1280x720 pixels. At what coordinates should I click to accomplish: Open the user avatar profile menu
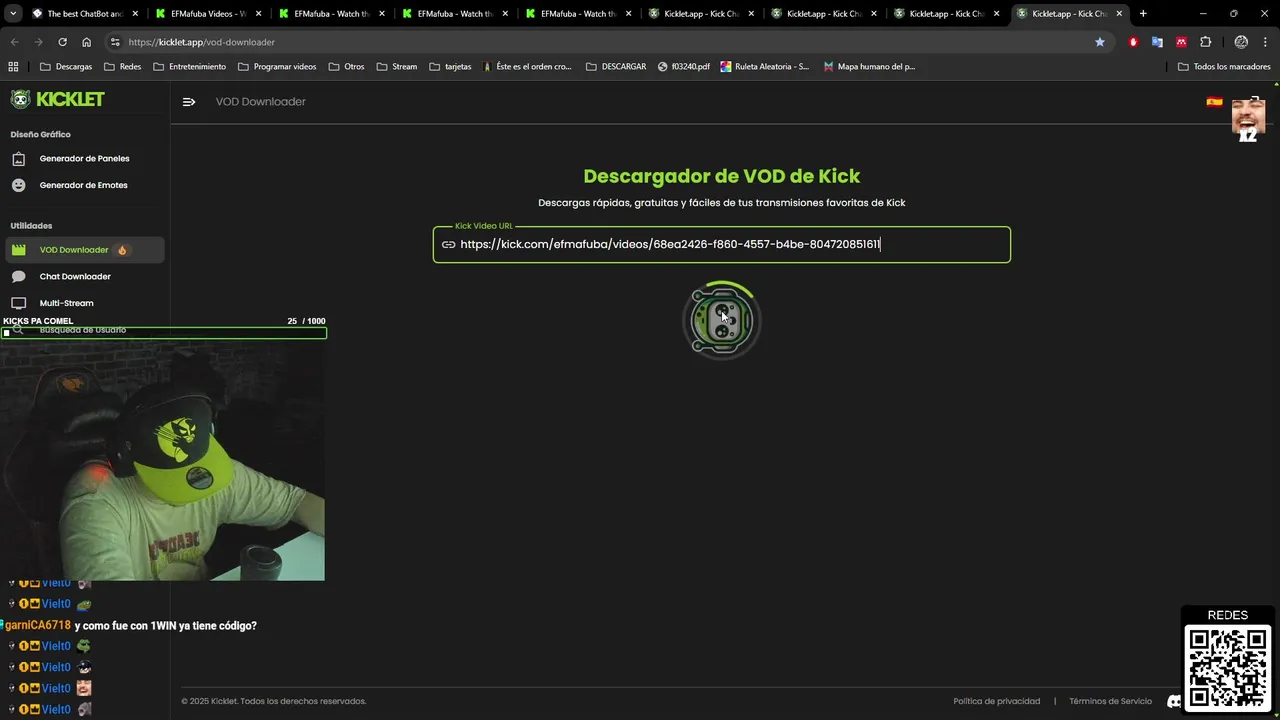1248,118
